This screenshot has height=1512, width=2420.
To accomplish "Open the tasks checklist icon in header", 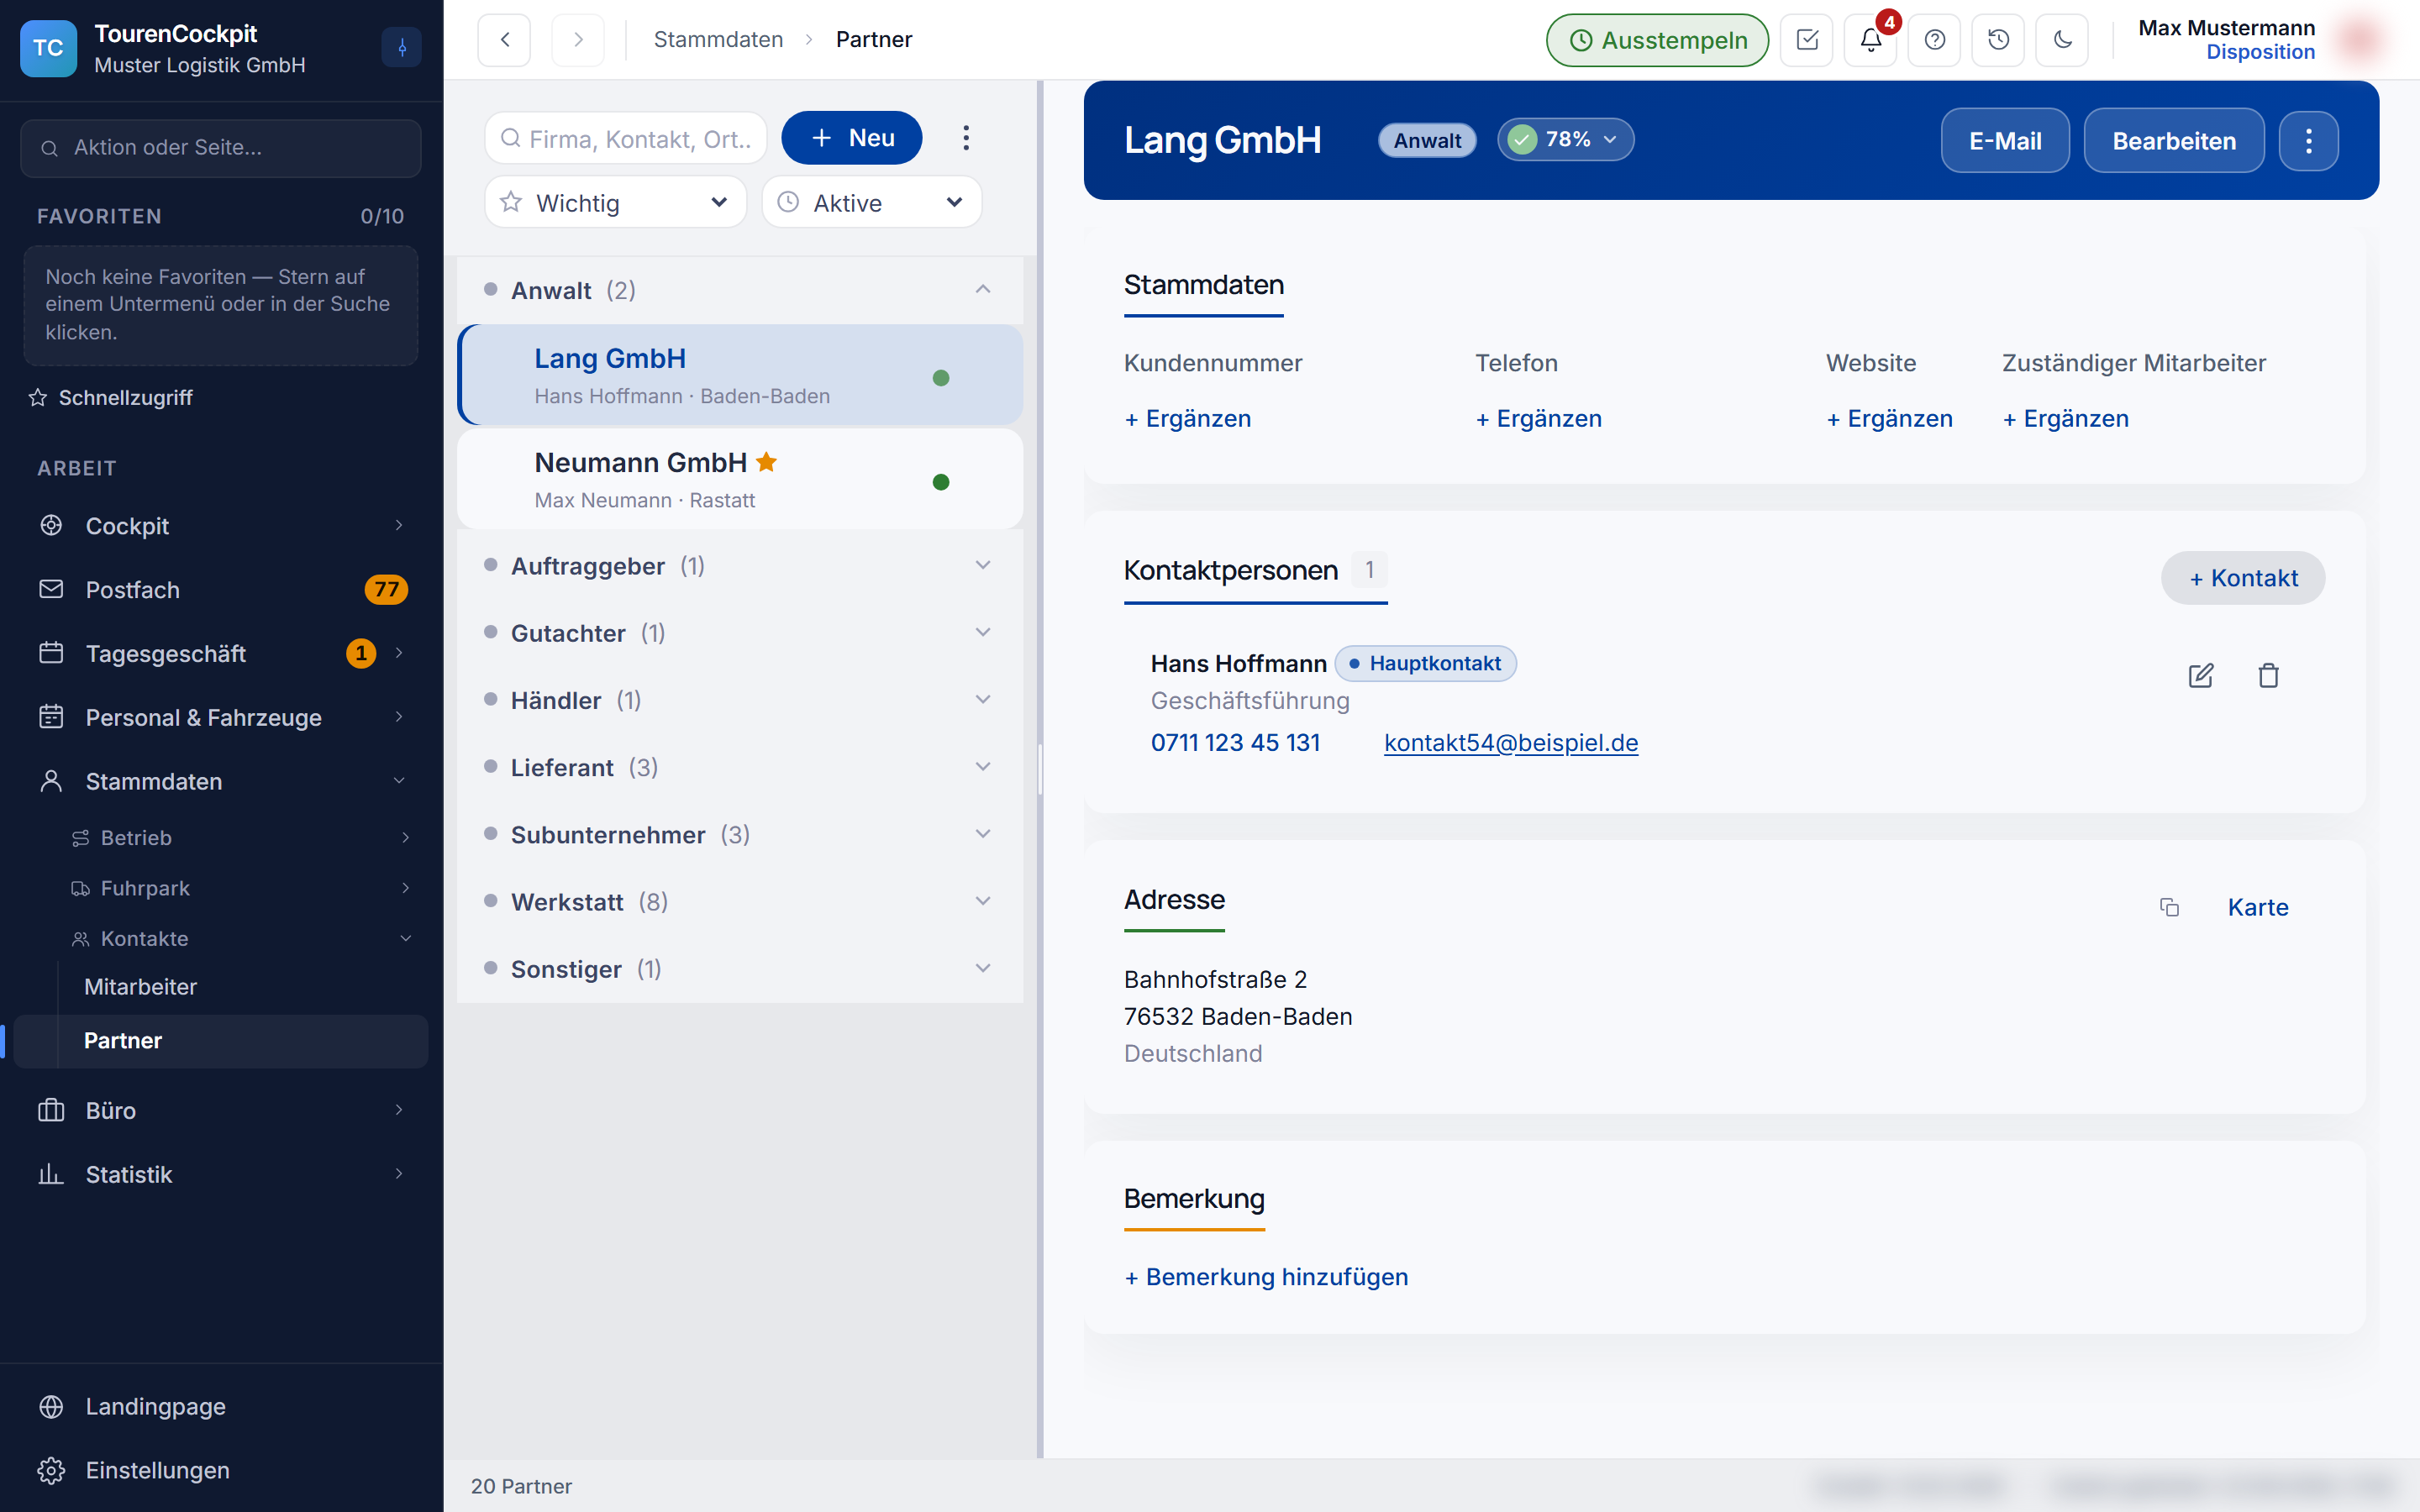I will [x=1806, y=40].
